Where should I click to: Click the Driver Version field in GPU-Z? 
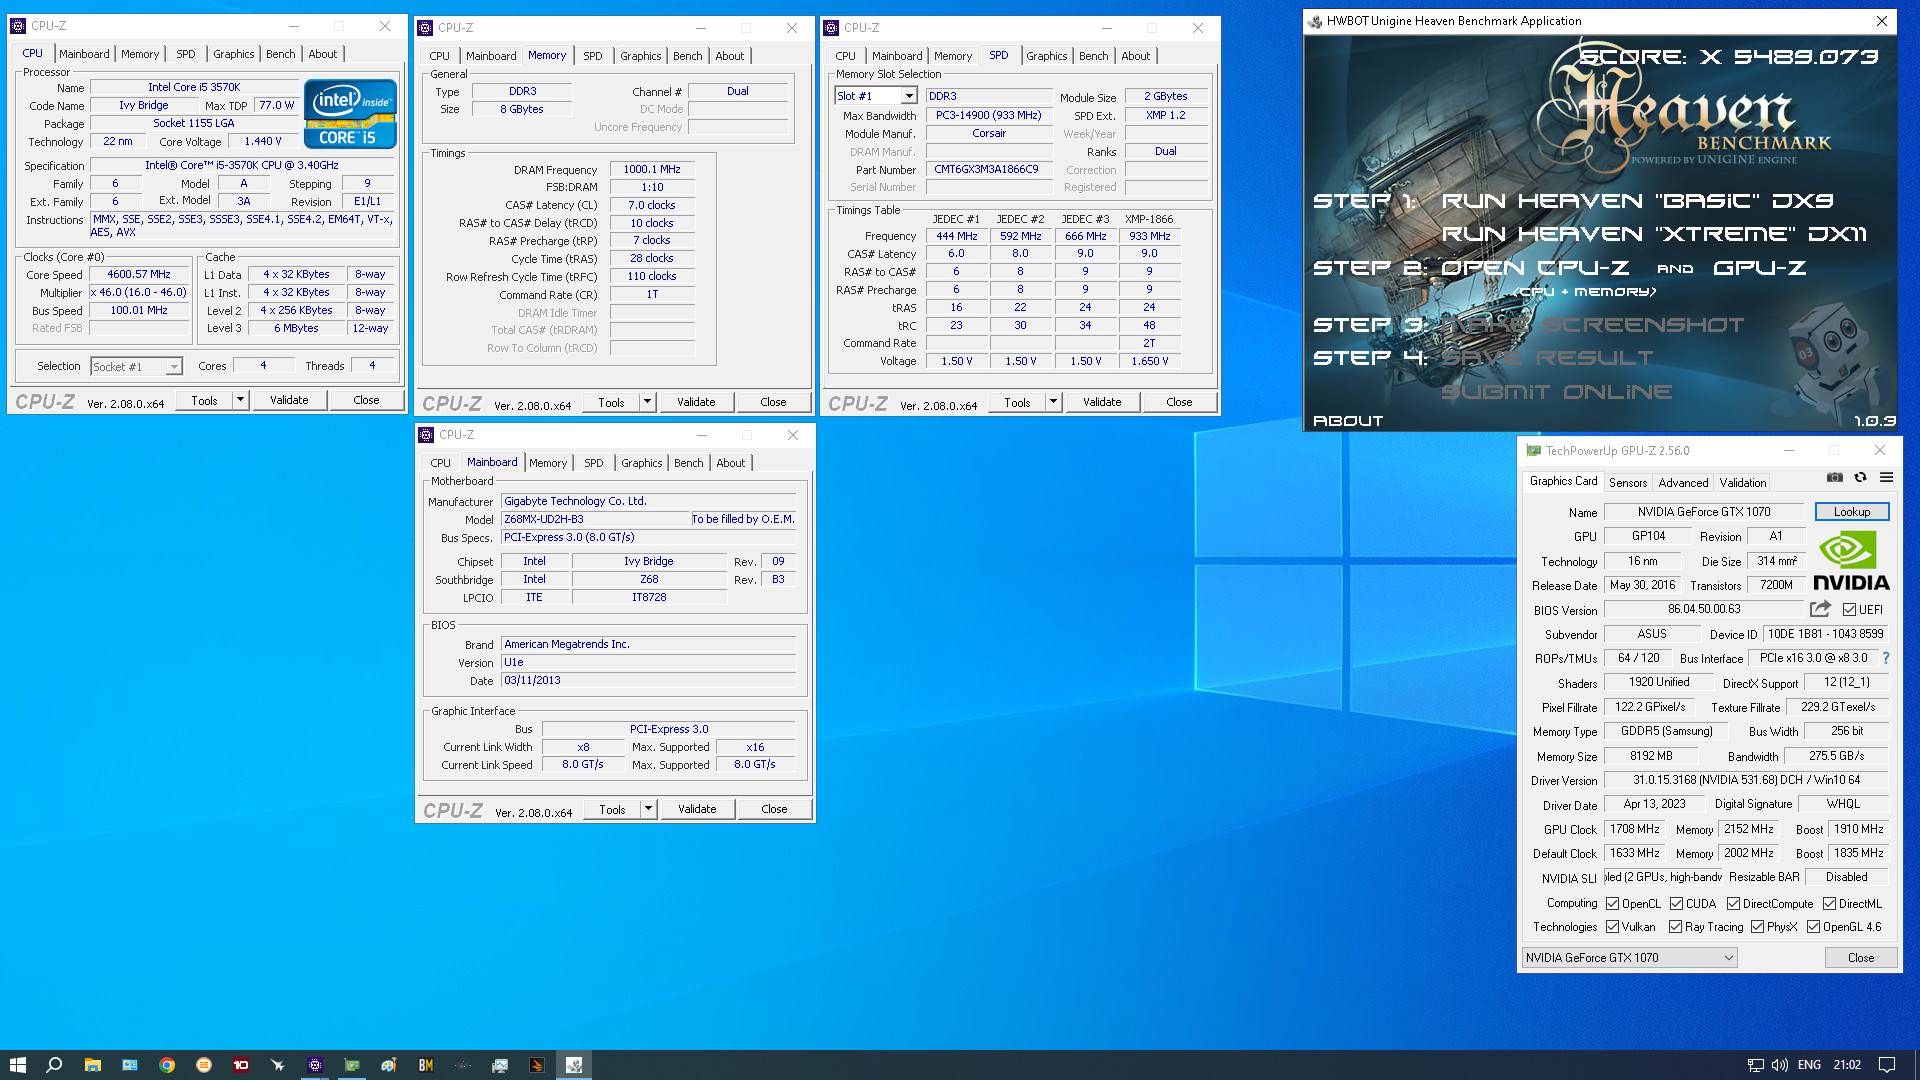coord(1747,780)
